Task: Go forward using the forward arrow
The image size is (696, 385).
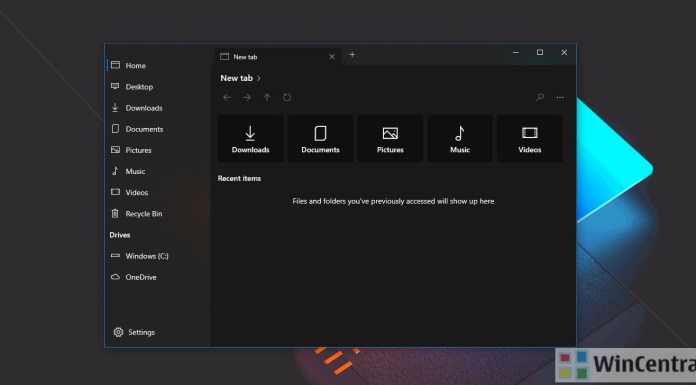Action: (x=247, y=97)
